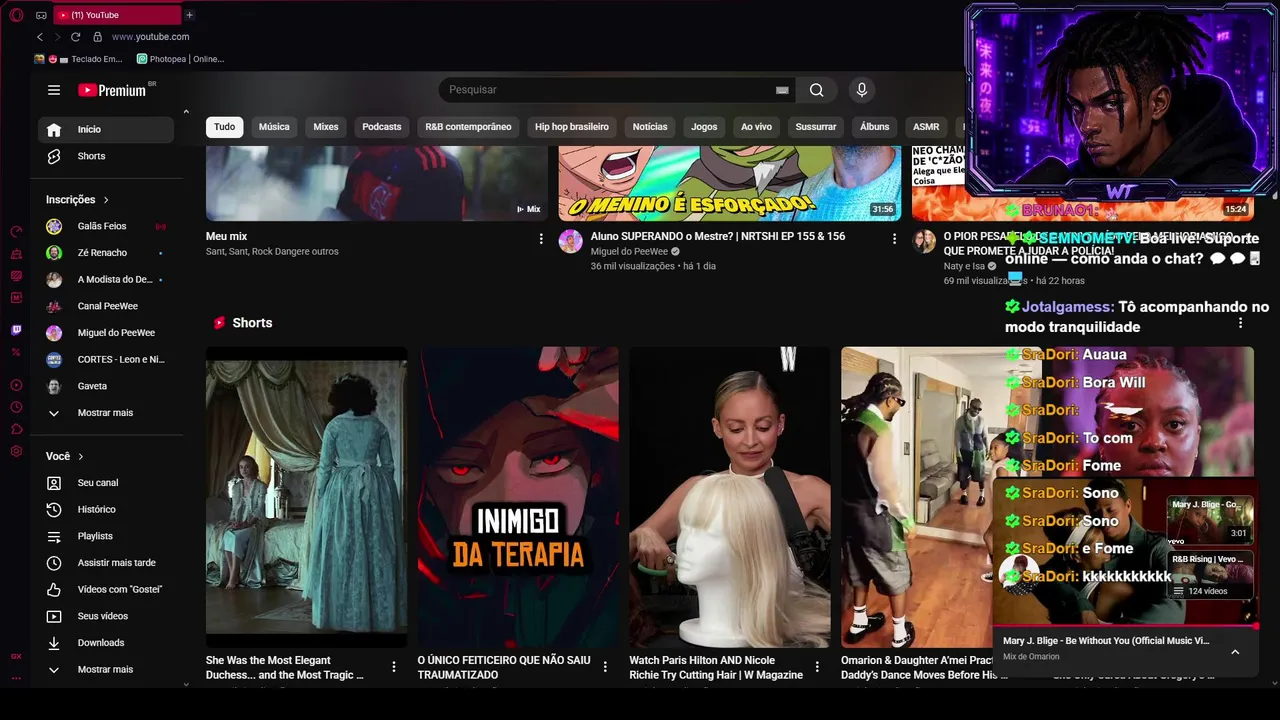Open options for O ÚNICO FEITICEIRO short
This screenshot has width=1280, height=720.
pos(605,667)
